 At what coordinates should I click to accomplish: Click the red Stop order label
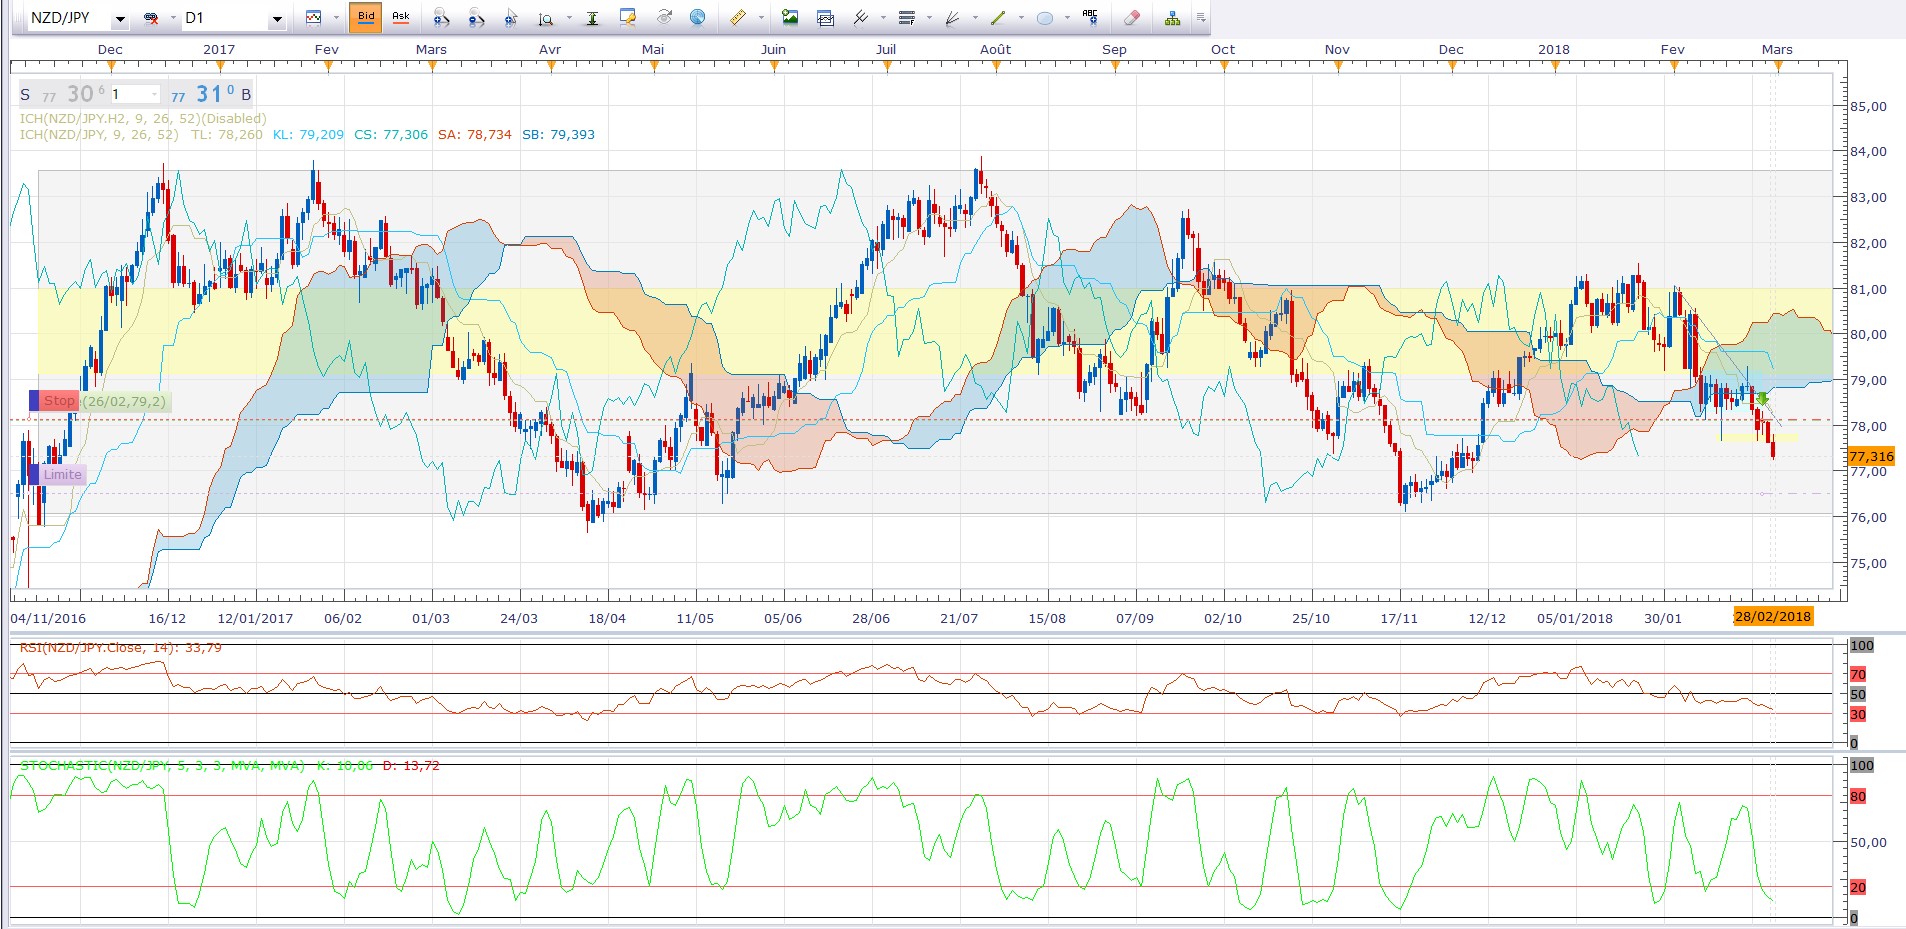[58, 401]
